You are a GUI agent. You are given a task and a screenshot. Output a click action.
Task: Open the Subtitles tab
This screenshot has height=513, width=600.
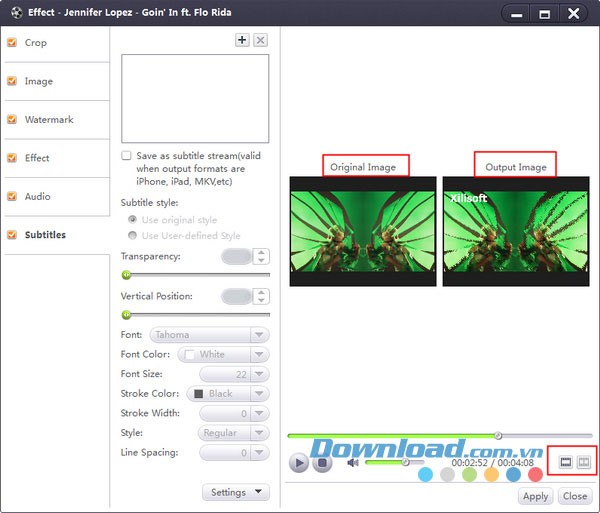(57, 235)
